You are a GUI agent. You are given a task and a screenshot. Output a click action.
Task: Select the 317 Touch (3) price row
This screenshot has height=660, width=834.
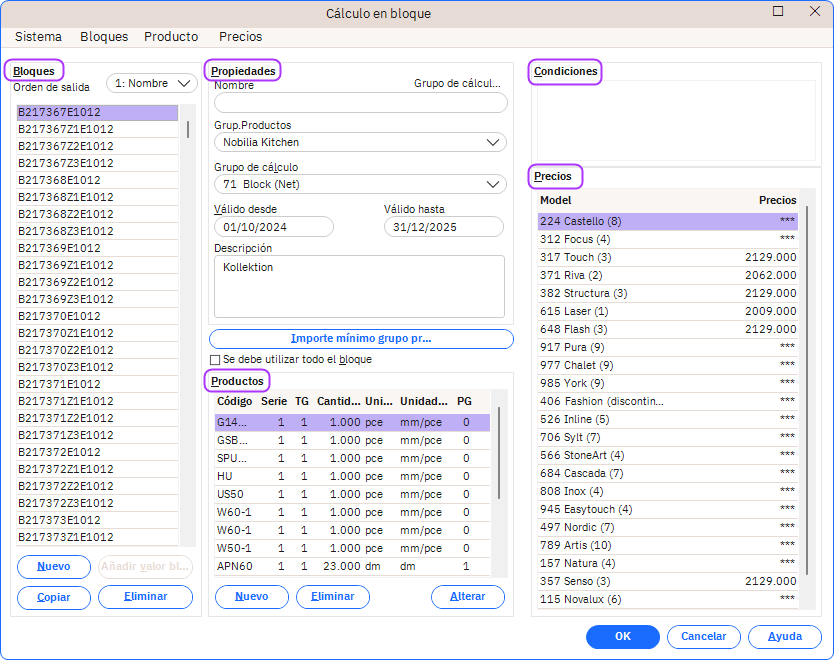(x=667, y=257)
